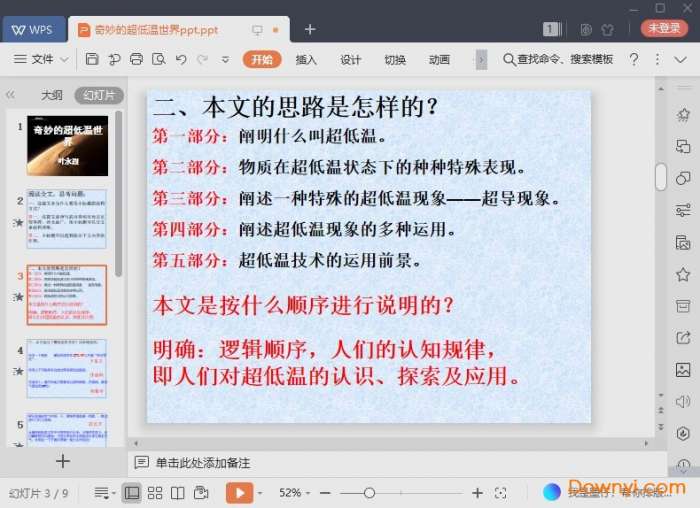Show more ribbon tabs arrow
The height and width of the screenshot is (508, 700).
pyautogui.click(x=481, y=59)
